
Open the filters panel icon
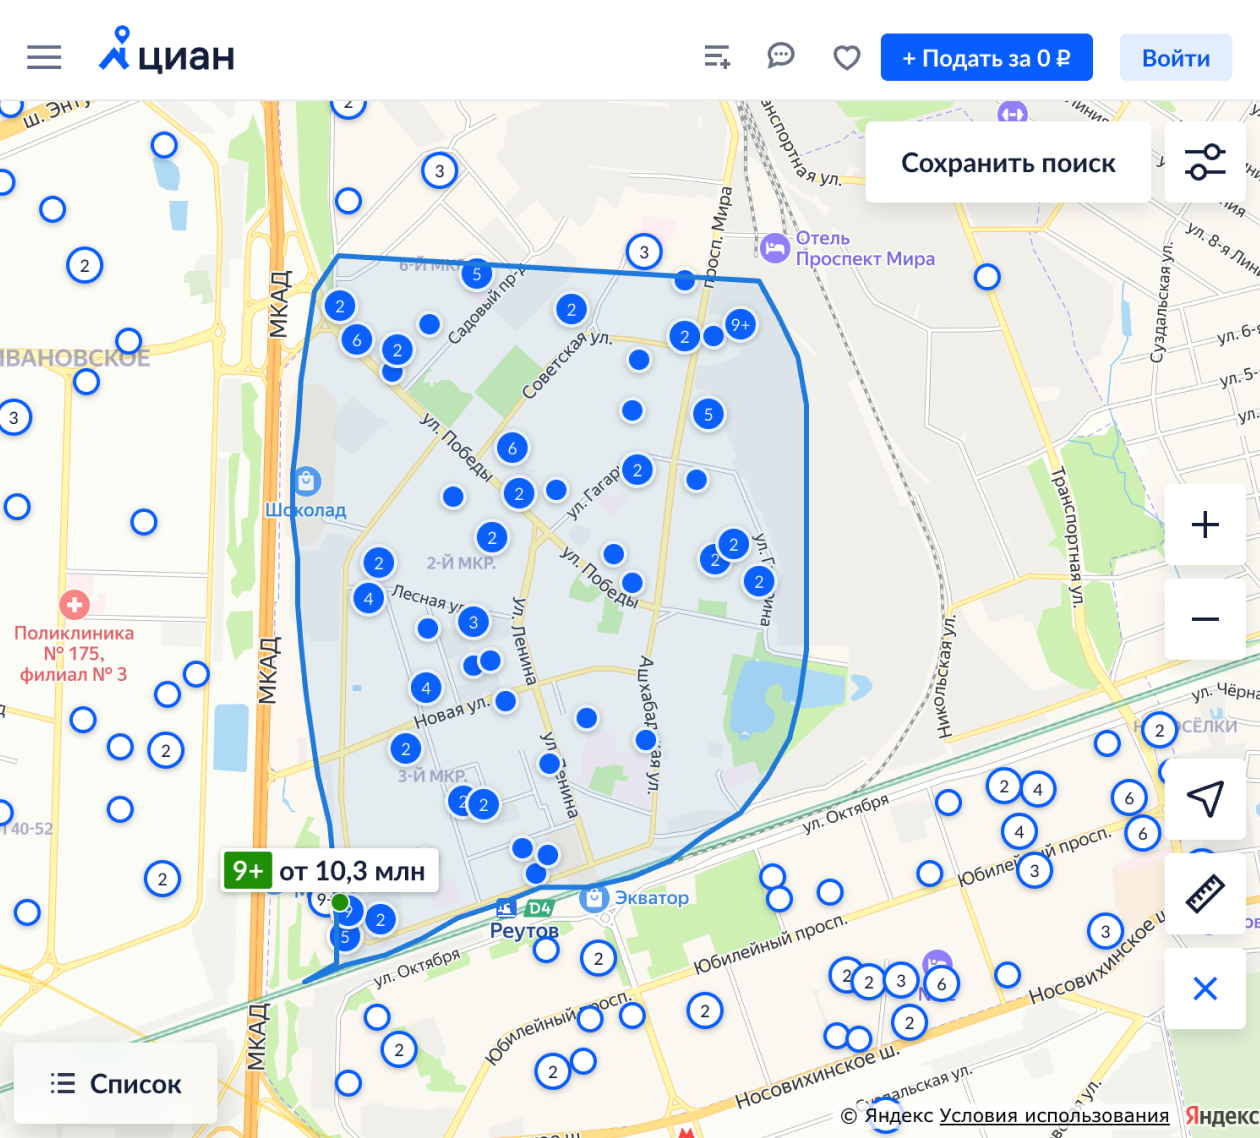[x=1205, y=161]
